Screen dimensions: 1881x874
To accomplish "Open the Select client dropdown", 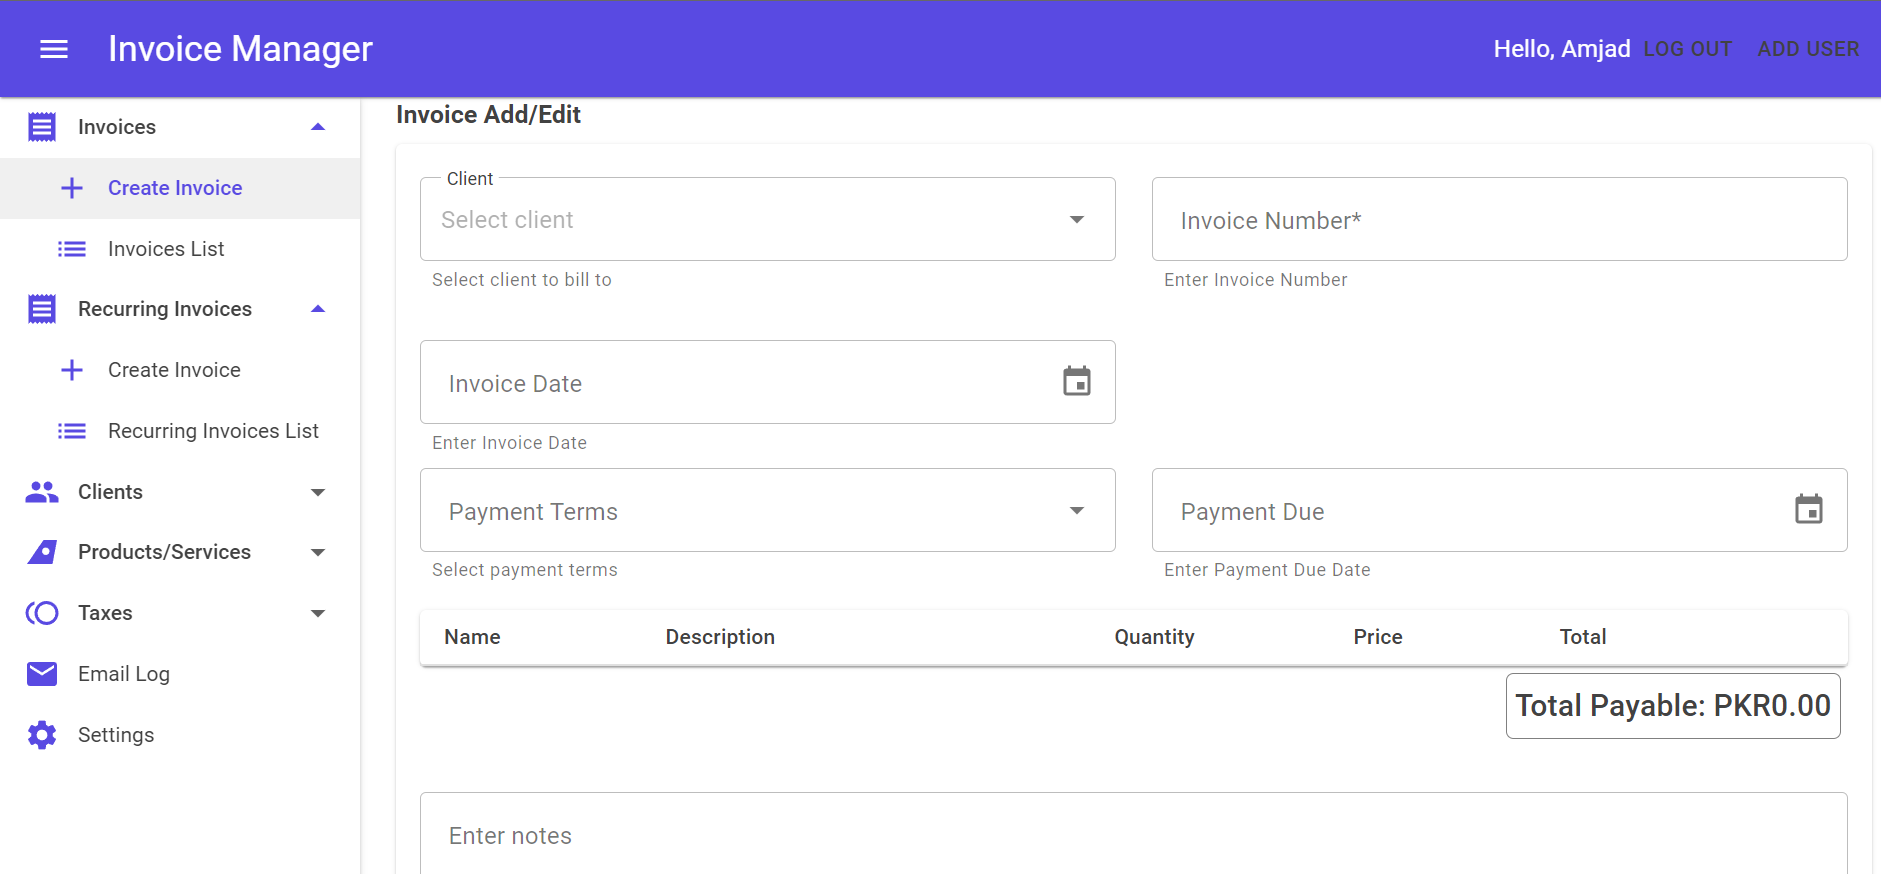I will (768, 219).
